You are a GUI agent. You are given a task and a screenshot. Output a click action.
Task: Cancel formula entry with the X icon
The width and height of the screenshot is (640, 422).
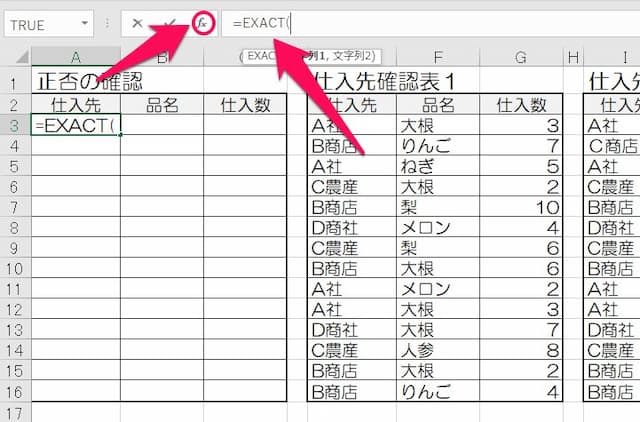click(x=138, y=24)
